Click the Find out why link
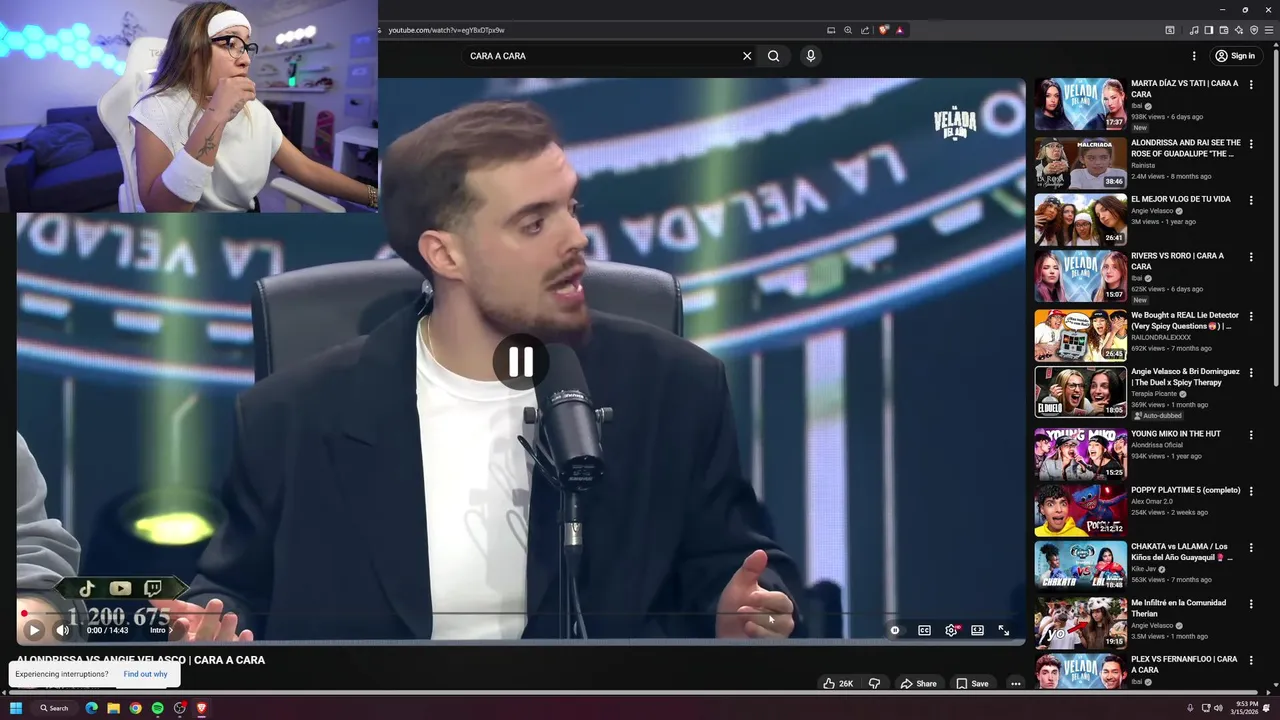This screenshot has width=1280, height=720. [x=145, y=674]
